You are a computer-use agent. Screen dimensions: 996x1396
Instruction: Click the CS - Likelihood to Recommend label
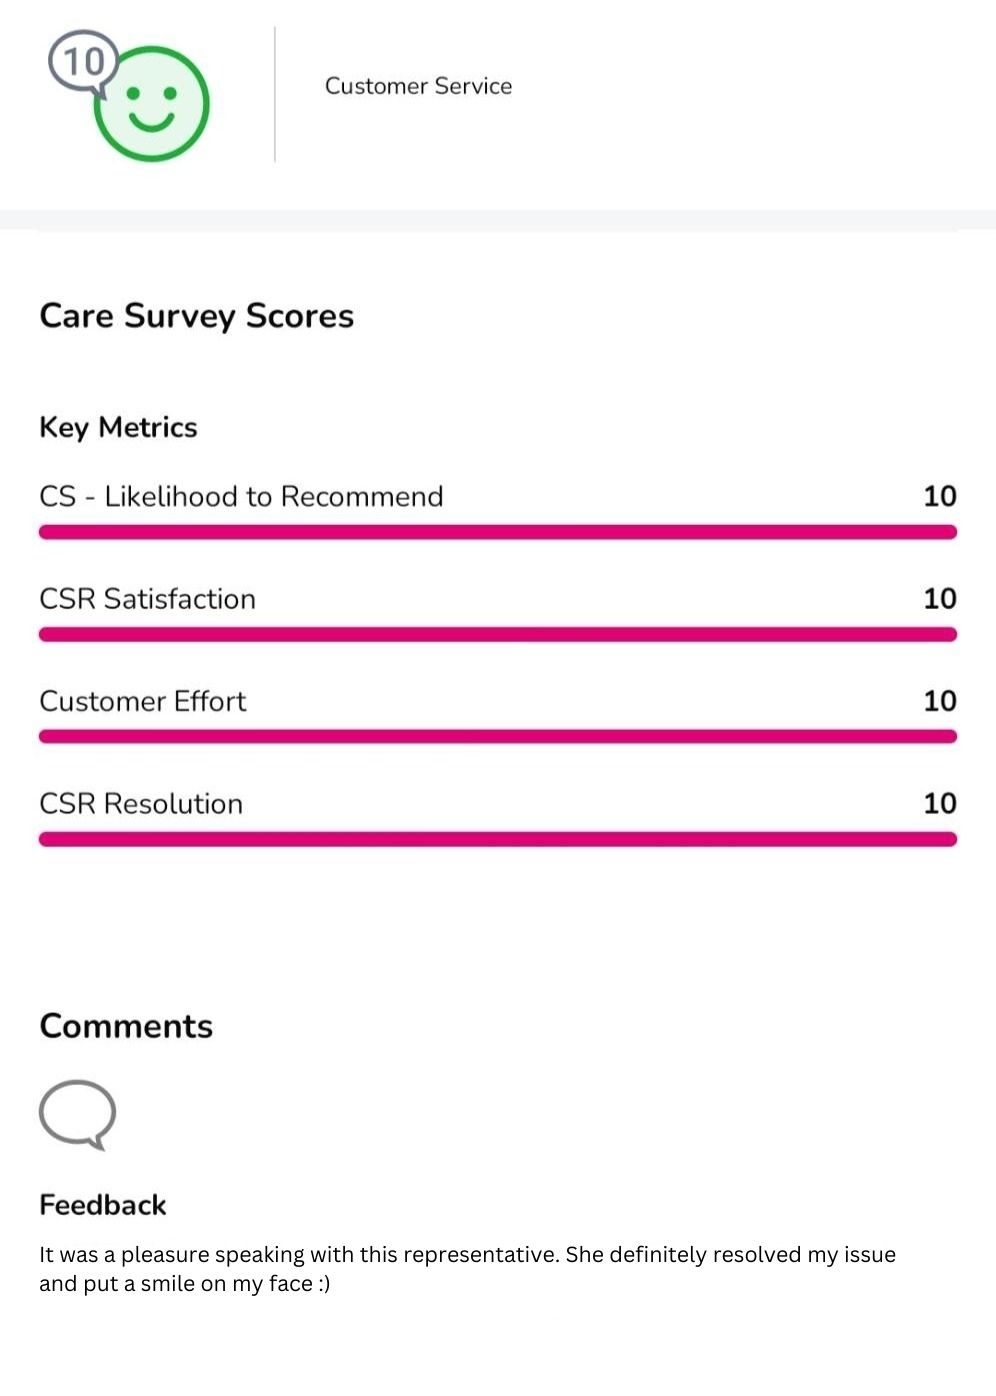[241, 497]
